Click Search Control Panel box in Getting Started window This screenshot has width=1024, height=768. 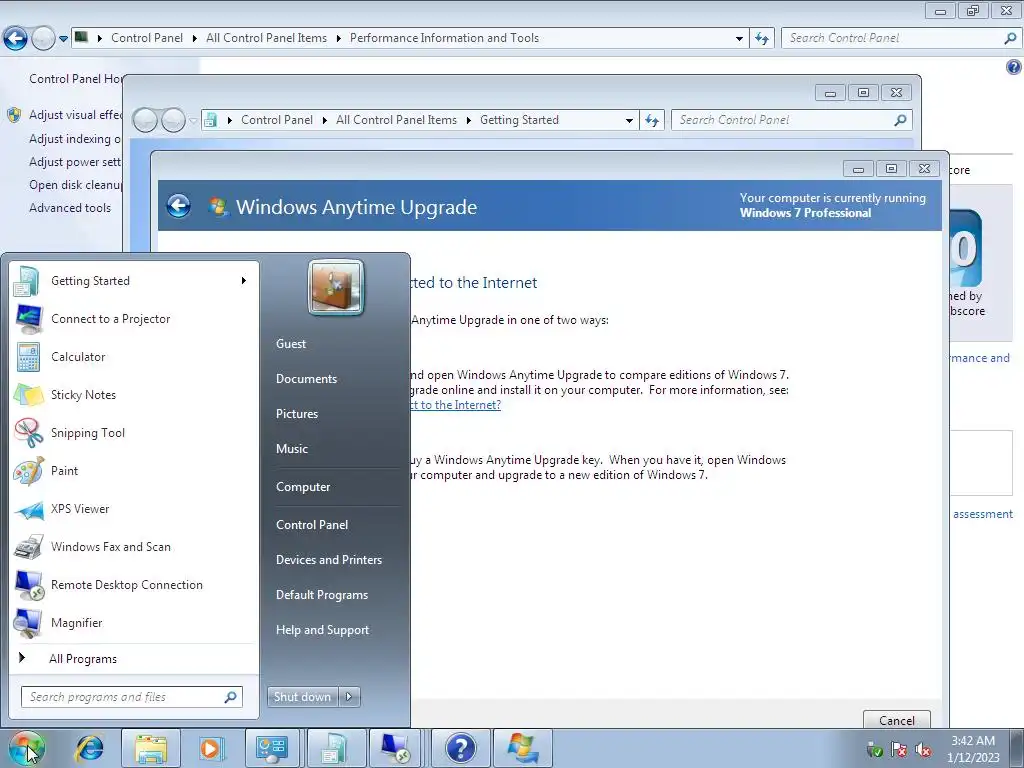[792, 120]
